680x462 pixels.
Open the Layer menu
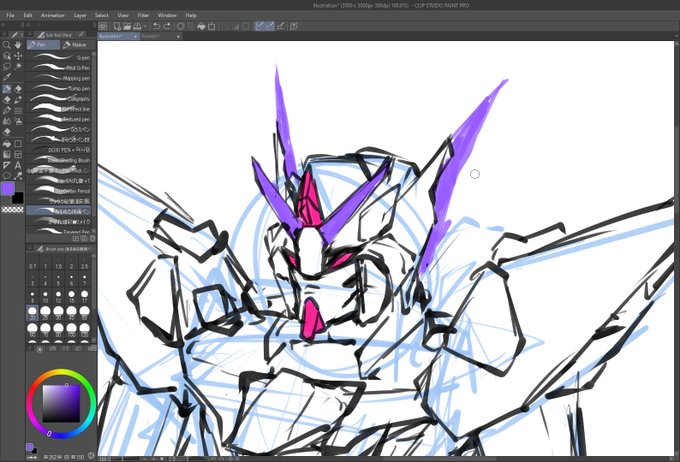[80, 15]
